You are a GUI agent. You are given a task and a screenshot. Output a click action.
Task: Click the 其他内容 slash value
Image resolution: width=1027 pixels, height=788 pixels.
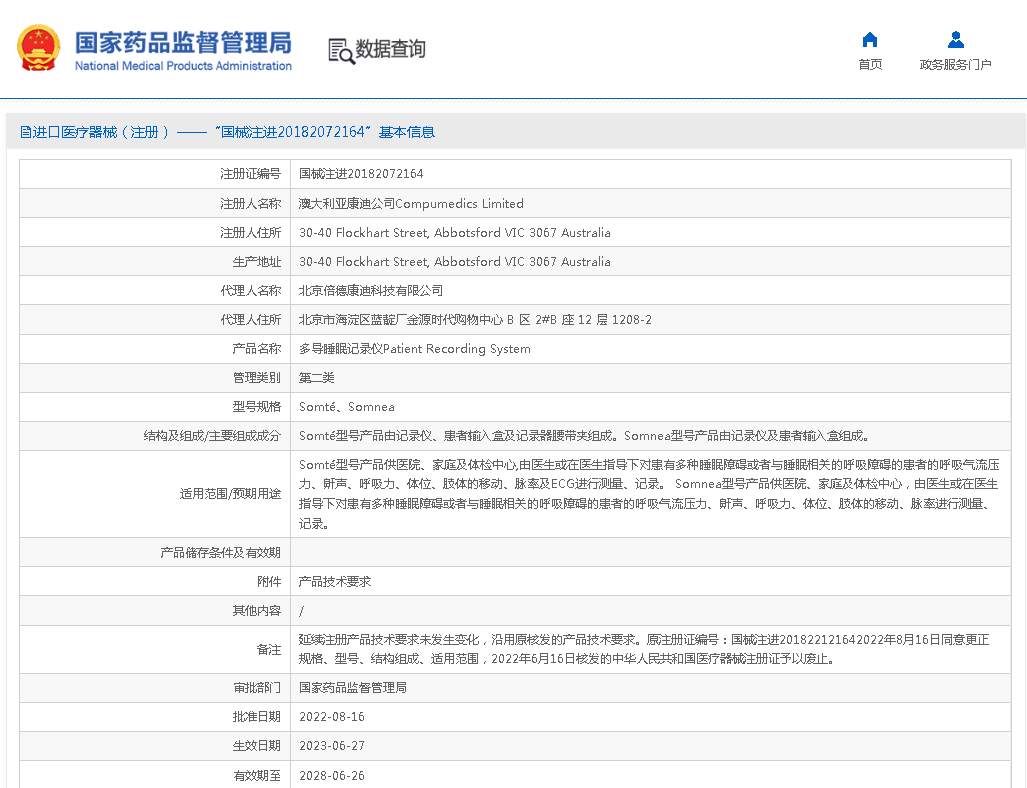pyautogui.click(x=301, y=611)
